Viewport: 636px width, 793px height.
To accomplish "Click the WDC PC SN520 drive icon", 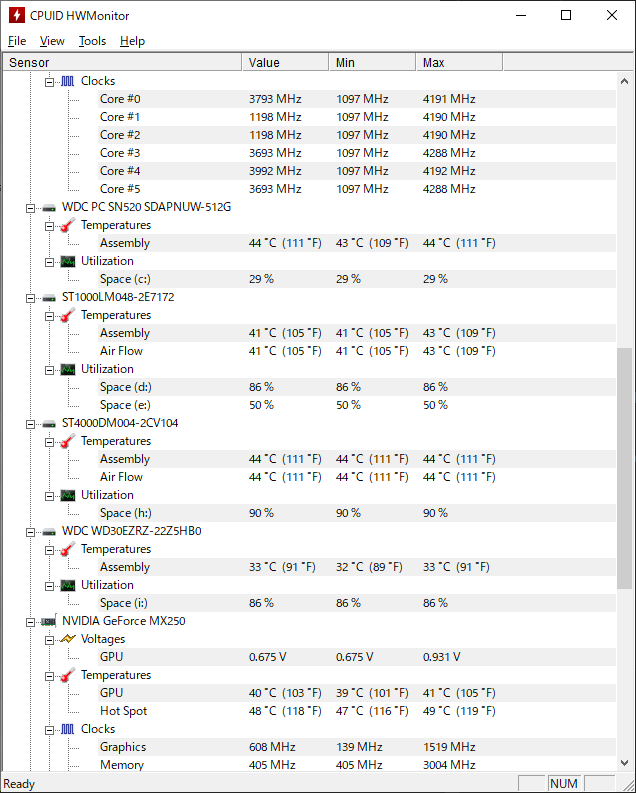I will click(x=49, y=207).
